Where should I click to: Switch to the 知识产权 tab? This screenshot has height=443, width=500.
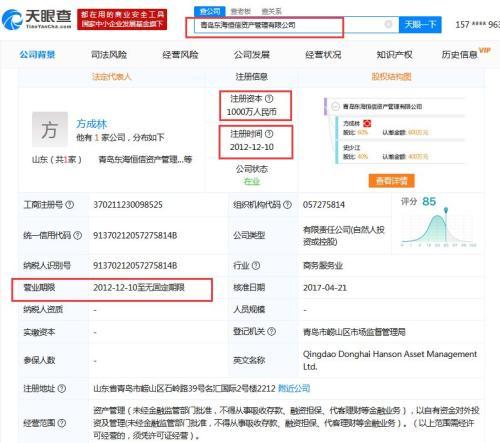click(x=394, y=54)
